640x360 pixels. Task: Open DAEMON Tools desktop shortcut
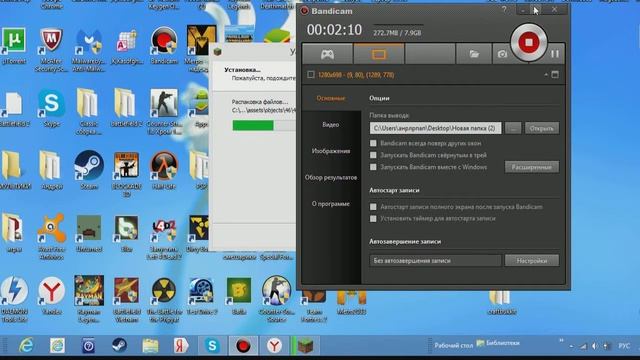click(x=14, y=298)
